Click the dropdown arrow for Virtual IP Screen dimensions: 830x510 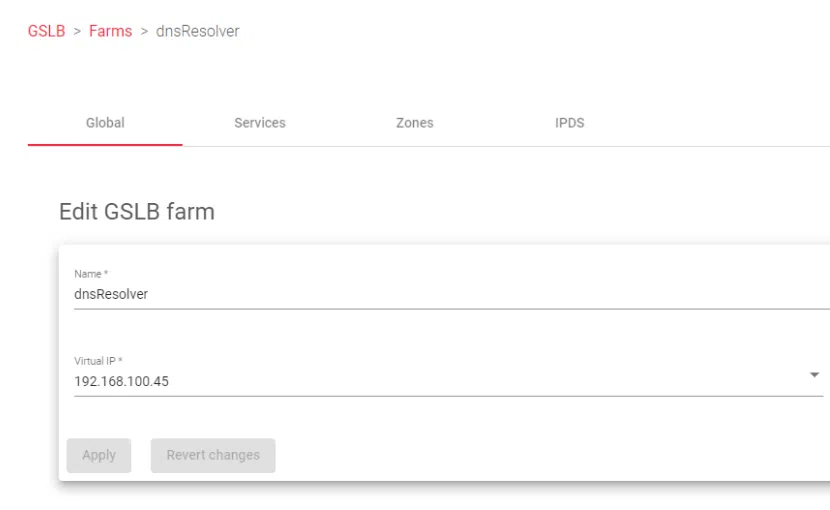(x=814, y=374)
